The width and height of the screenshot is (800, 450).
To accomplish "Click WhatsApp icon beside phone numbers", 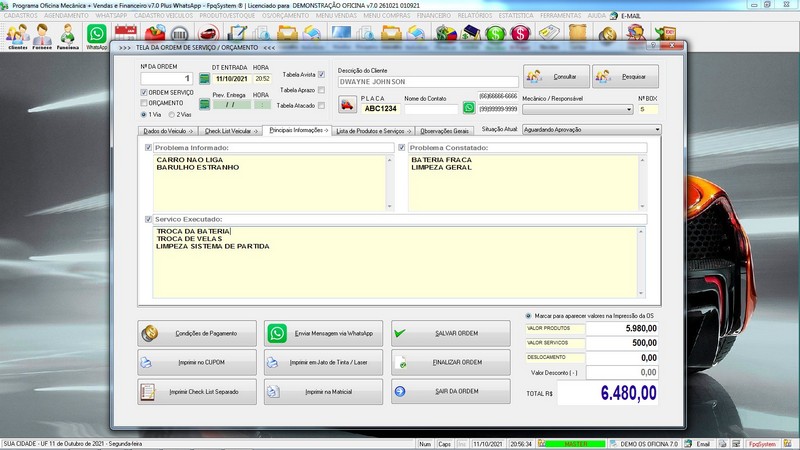I will coord(468,108).
